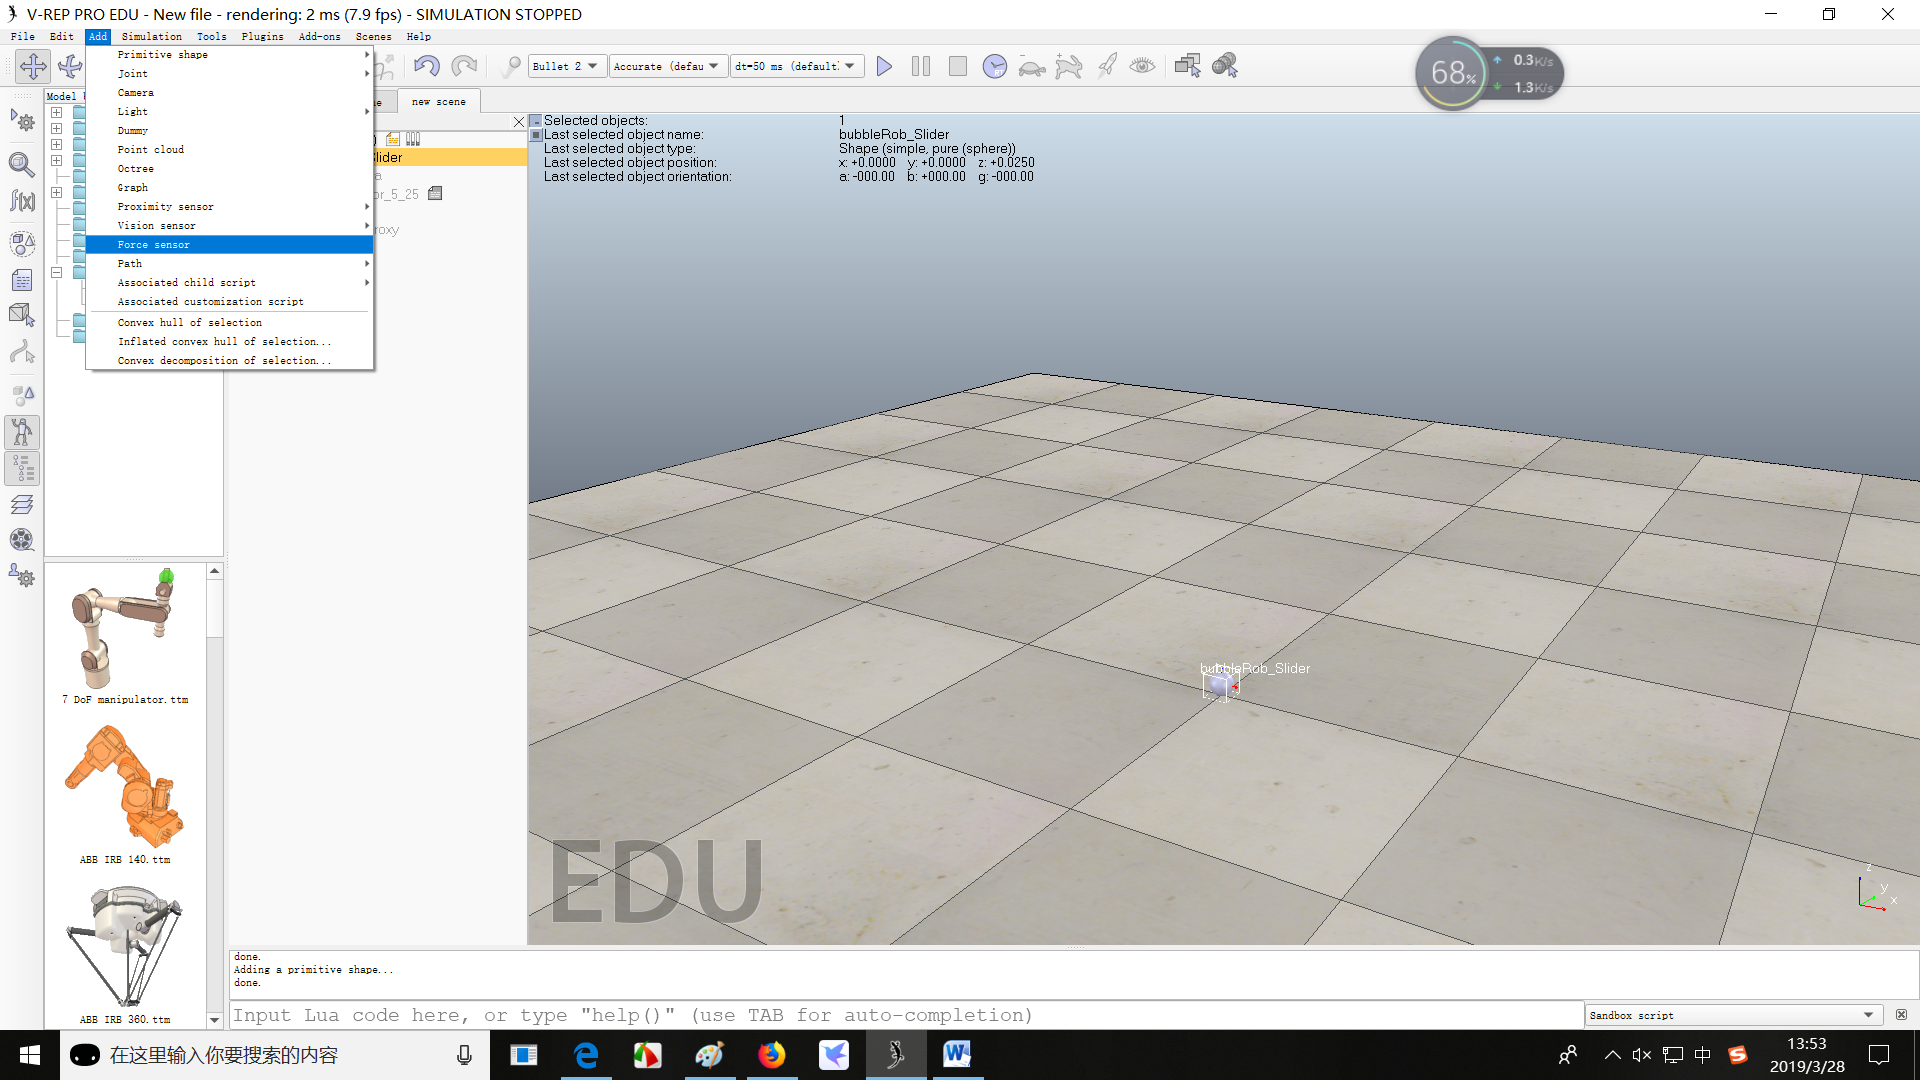
Task: Open scene object properties magnifier icon
Action: click(22, 163)
